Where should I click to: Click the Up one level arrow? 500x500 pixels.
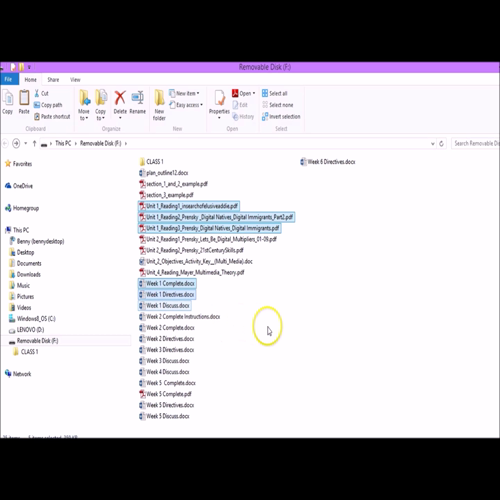pos(34,143)
